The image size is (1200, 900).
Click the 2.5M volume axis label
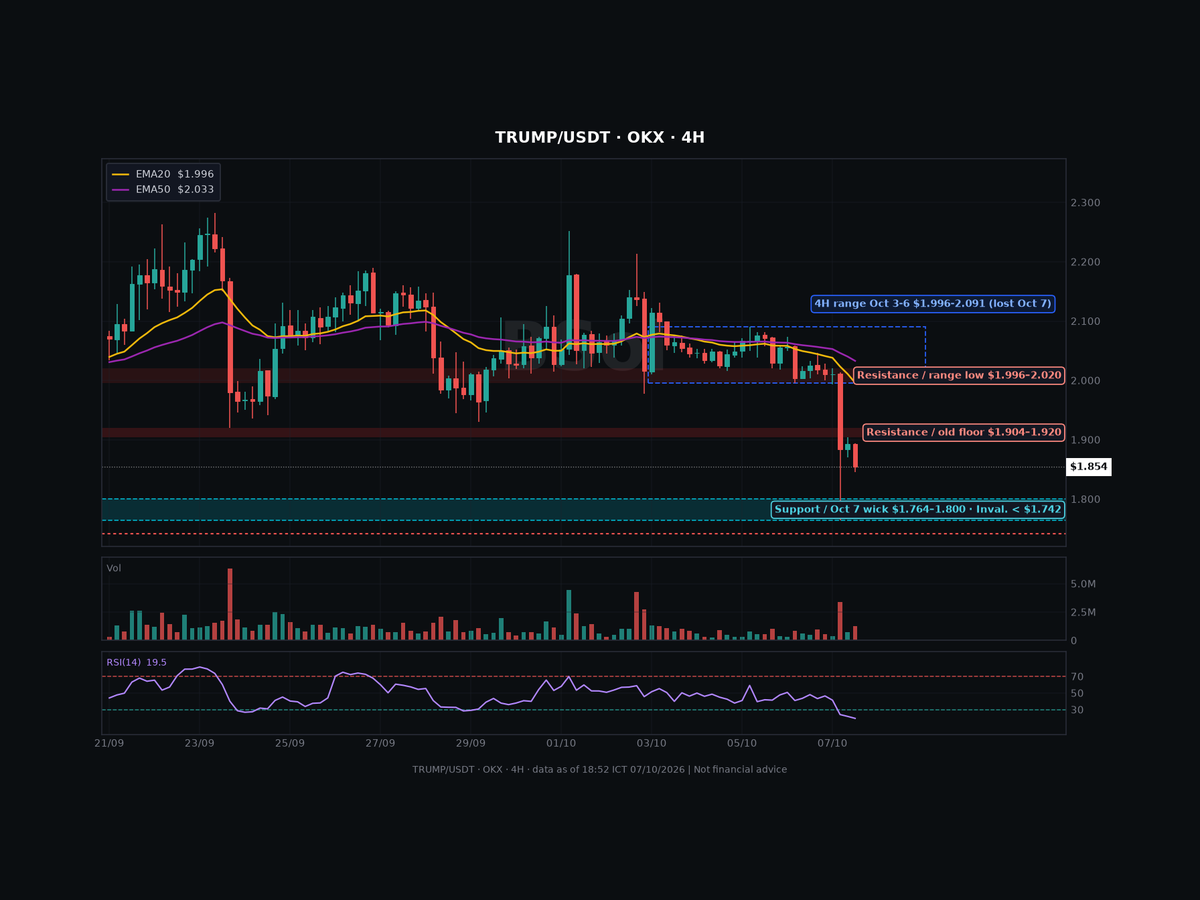click(x=1083, y=612)
